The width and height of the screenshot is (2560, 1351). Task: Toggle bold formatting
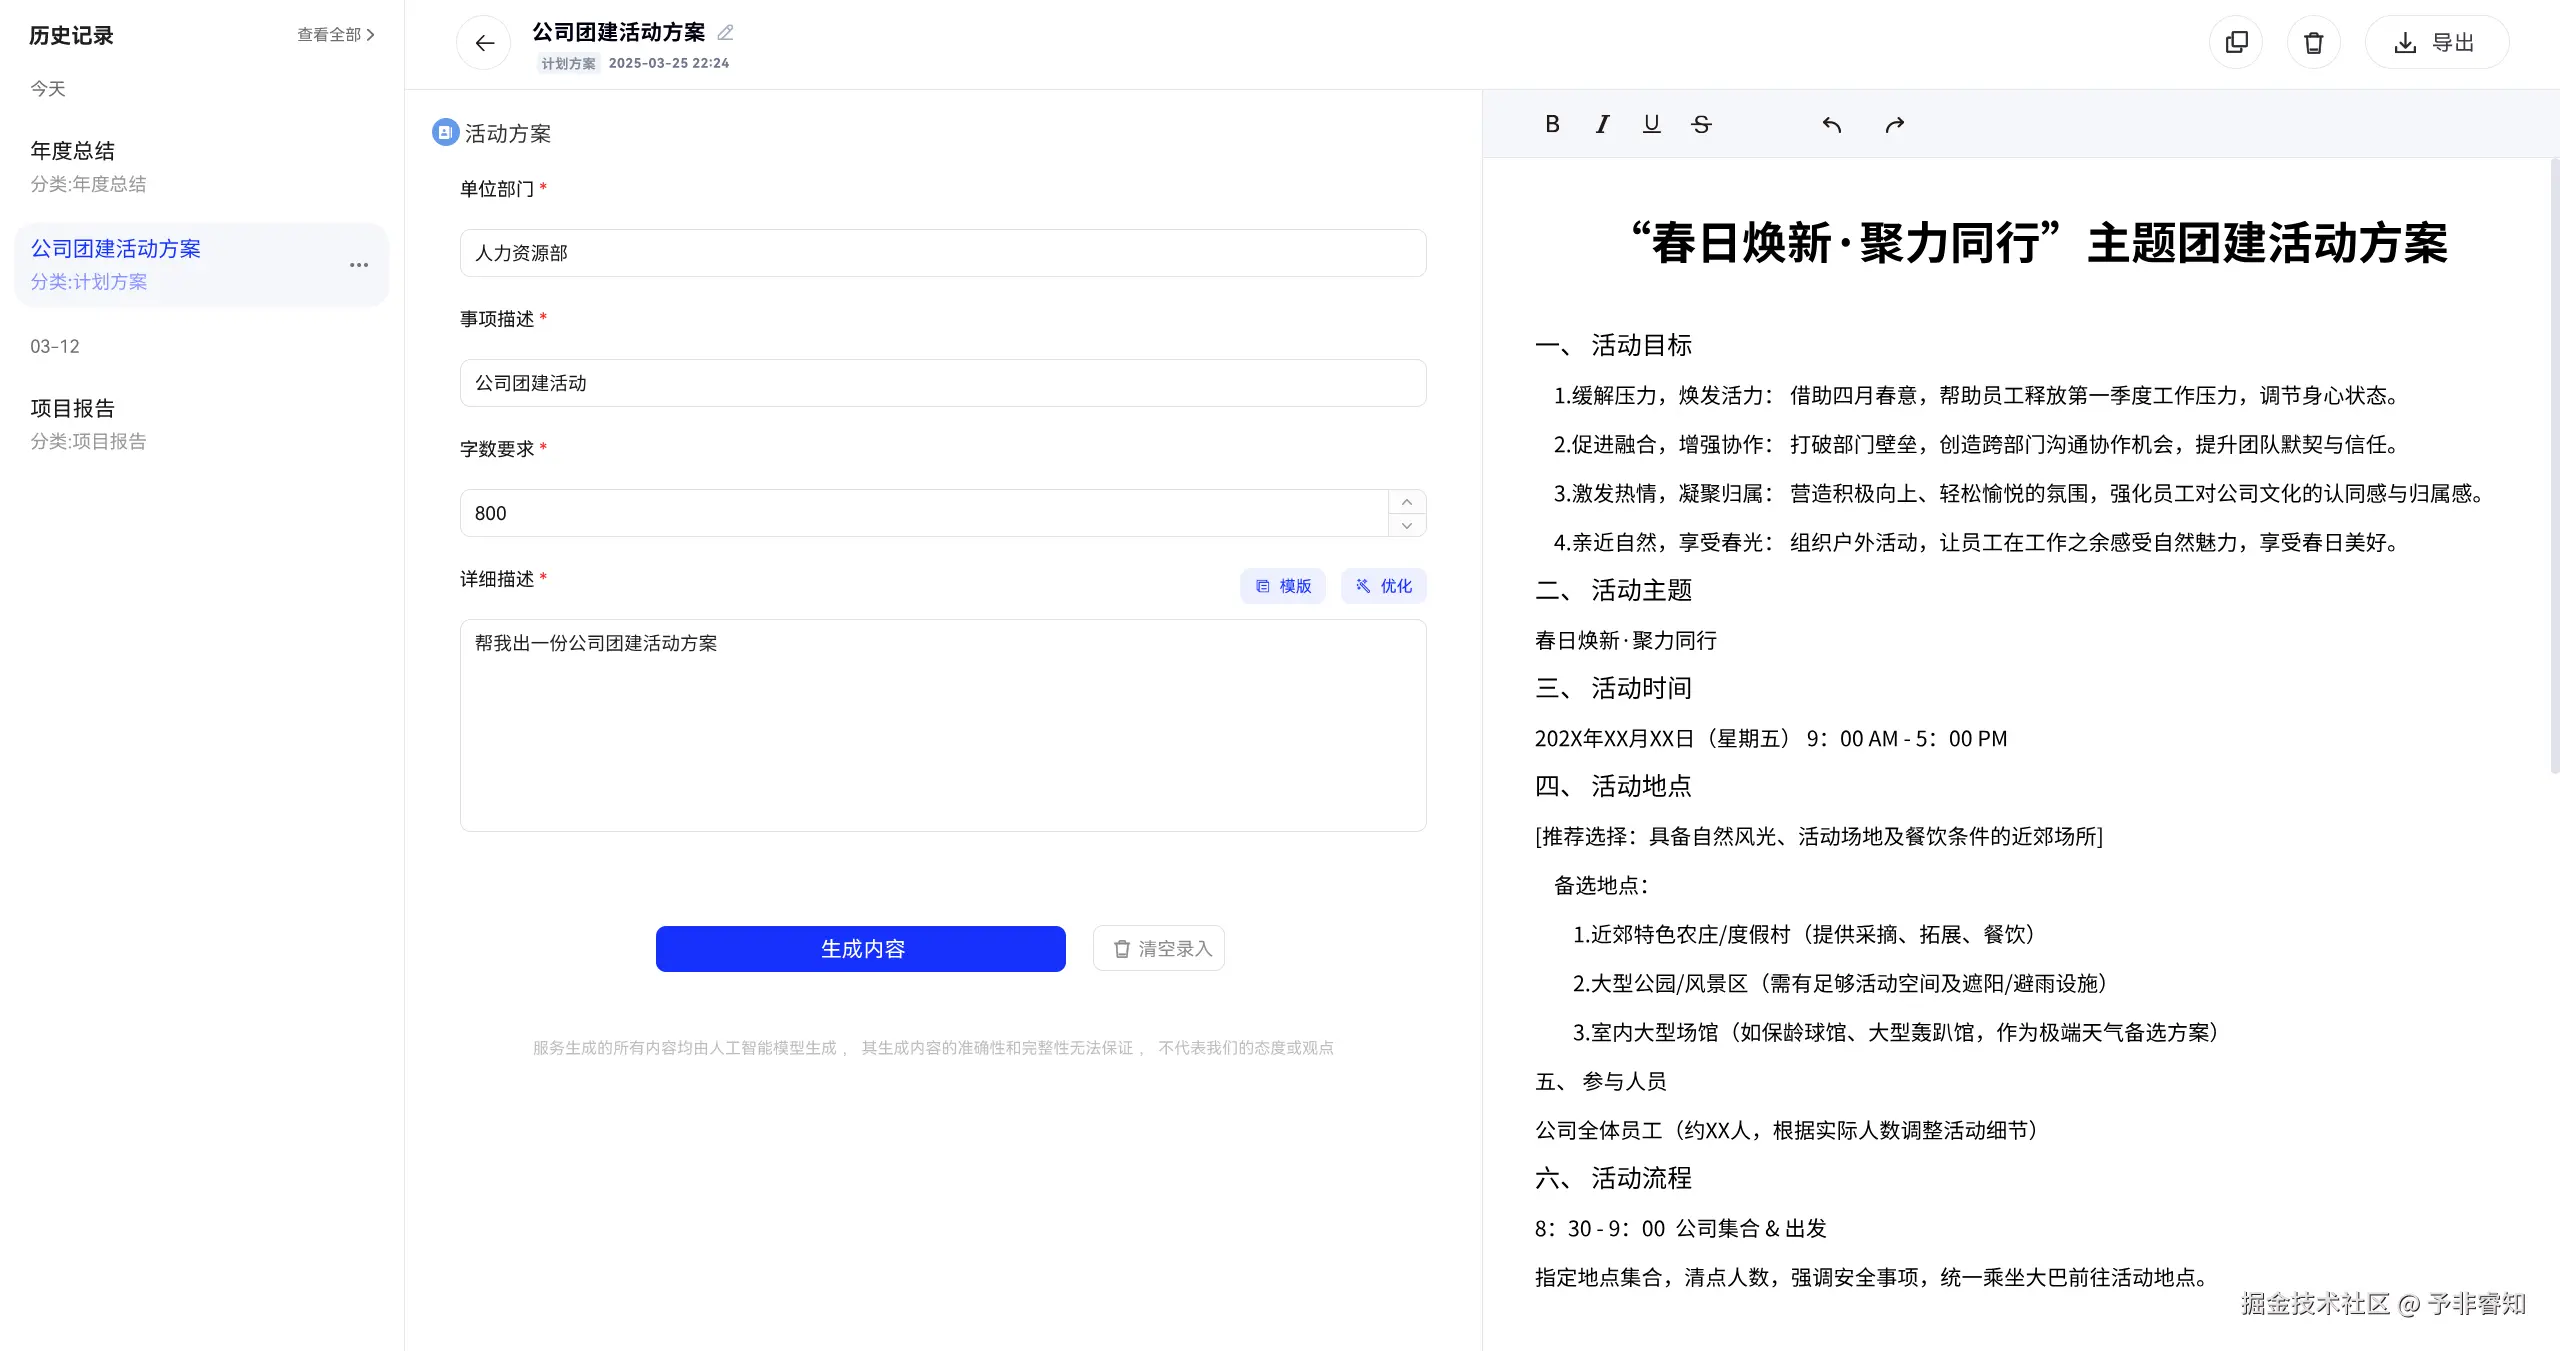click(1552, 124)
